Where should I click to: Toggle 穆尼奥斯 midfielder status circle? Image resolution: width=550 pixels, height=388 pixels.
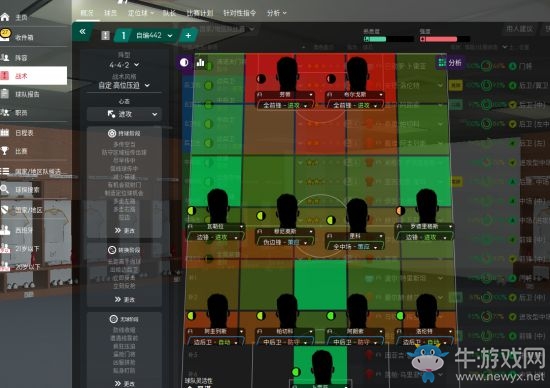coord(261,216)
